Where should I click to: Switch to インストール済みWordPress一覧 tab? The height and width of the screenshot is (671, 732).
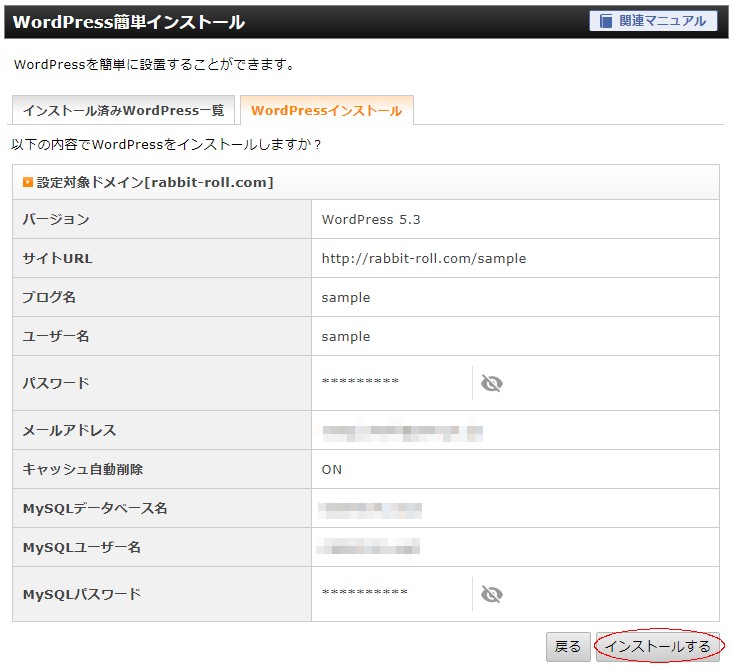point(123,110)
